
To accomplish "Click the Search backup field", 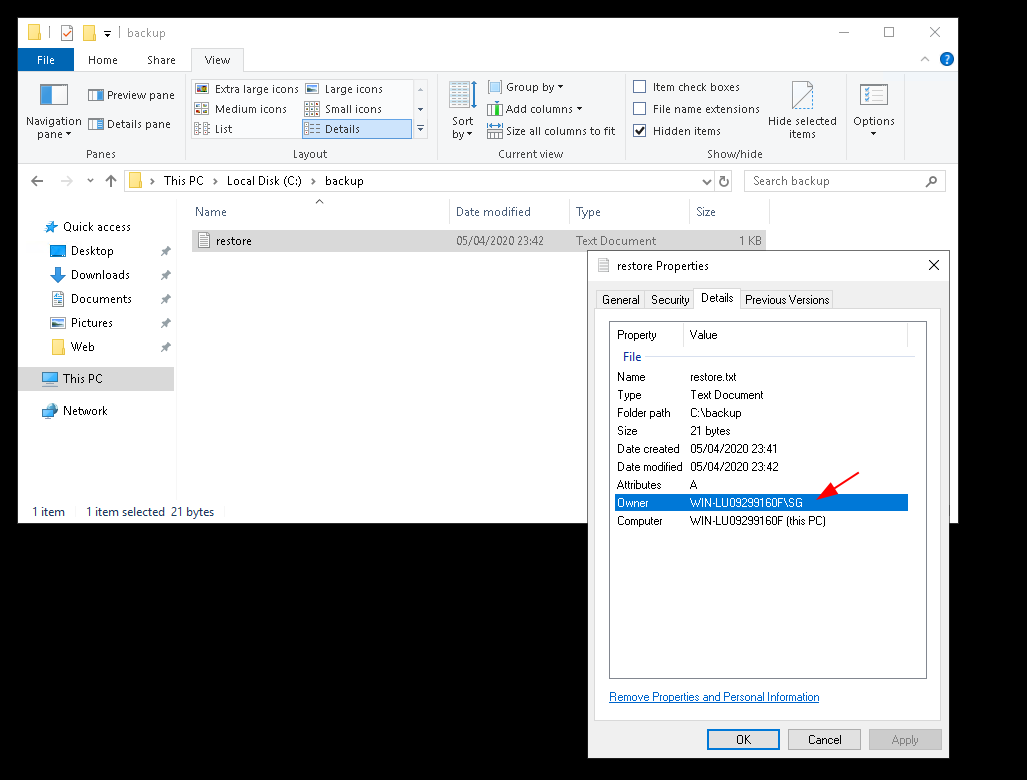I will pos(835,181).
